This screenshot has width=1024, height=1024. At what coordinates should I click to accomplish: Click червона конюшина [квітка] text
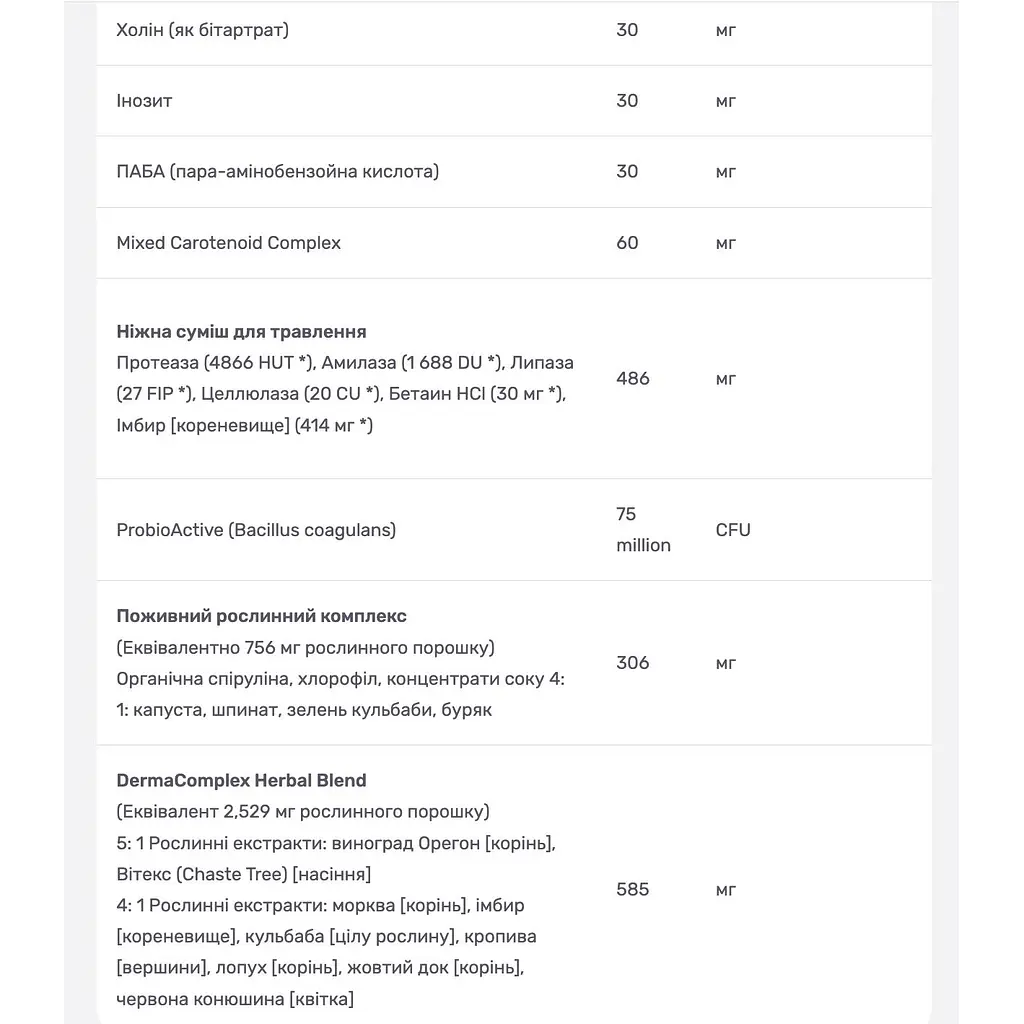[x=235, y=999]
